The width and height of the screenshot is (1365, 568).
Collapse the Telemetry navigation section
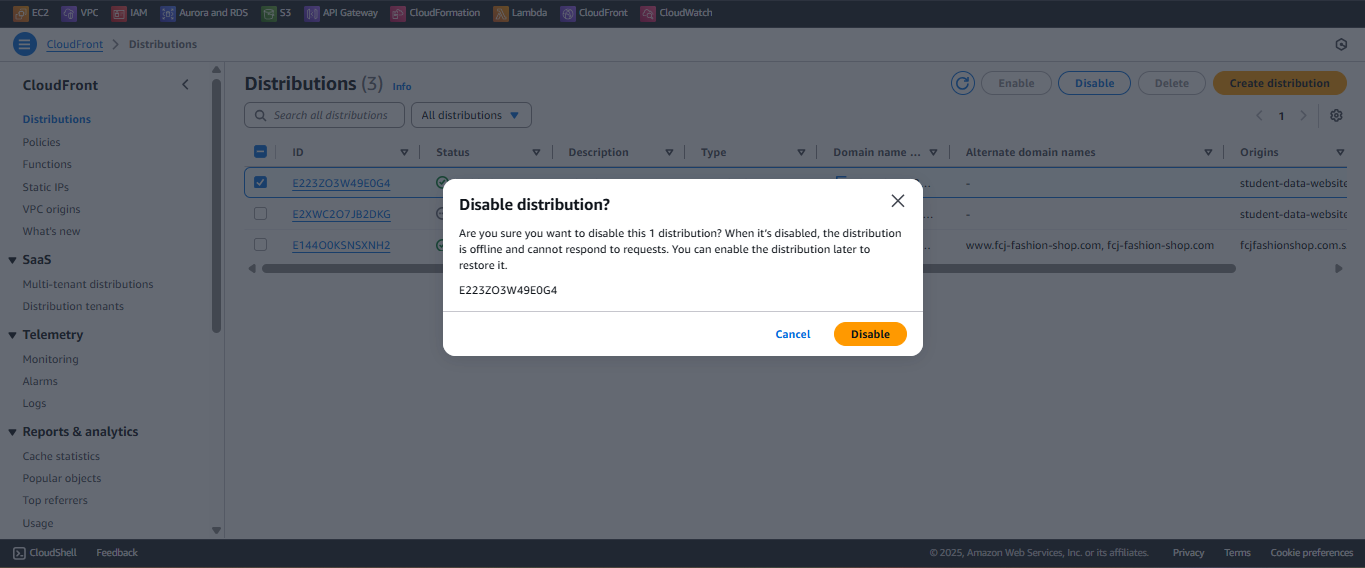pyautogui.click(x=12, y=335)
